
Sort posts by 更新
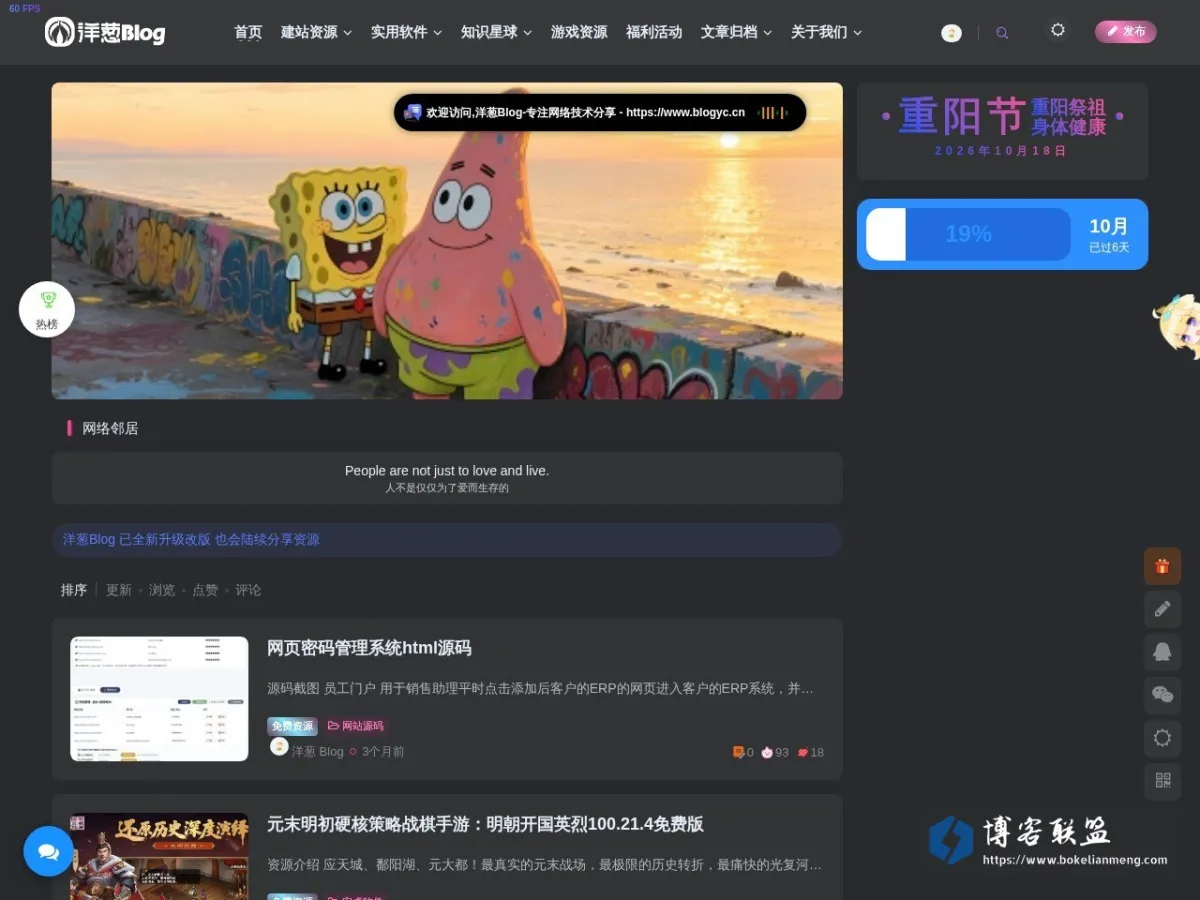click(x=119, y=590)
